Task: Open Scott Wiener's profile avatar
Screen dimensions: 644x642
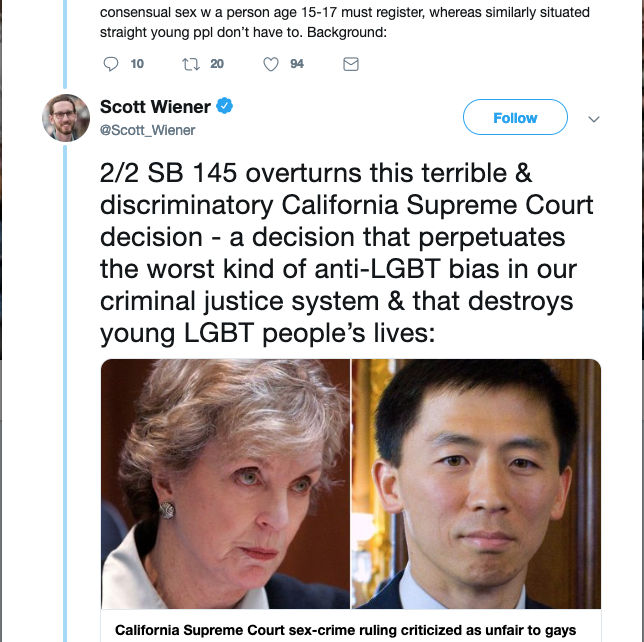Action: pyautogui.click(x=66, y=118)
